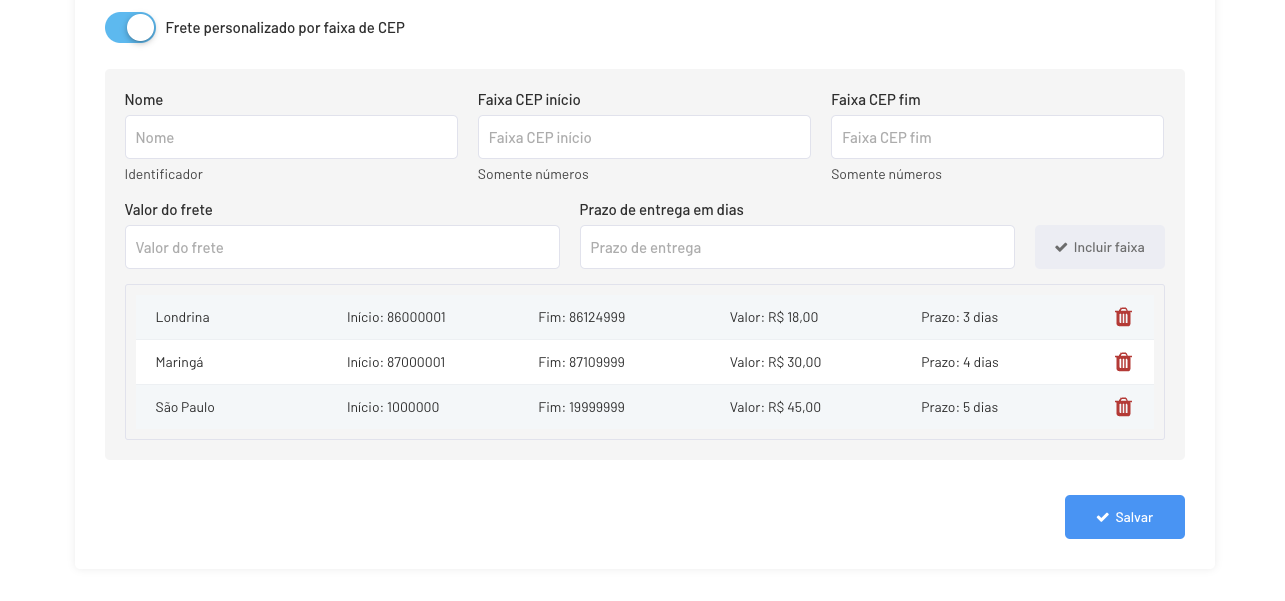The image size is (1285, 601).
Task: Click Londrina's Início 86000001 value
Action: pyautogui.click(x=396, y=317)
